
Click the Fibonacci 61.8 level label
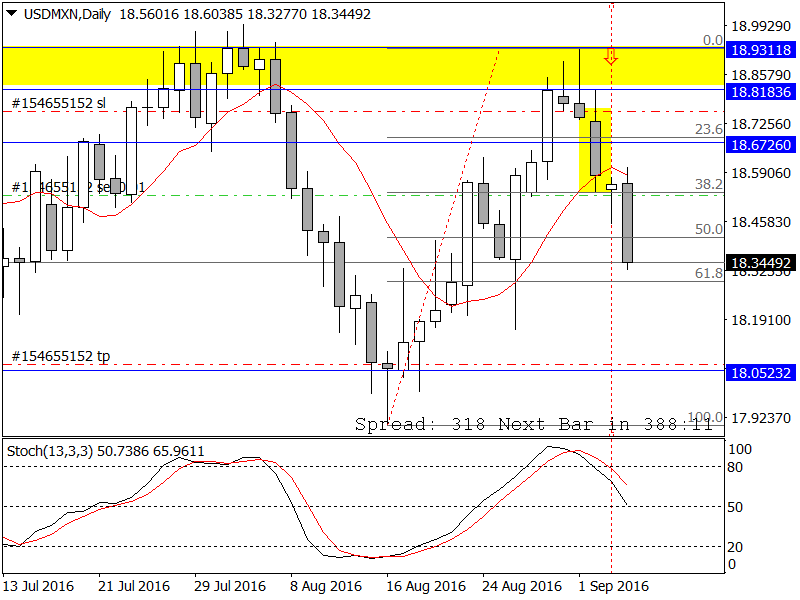pyautogui.click(x=709, y=273)
